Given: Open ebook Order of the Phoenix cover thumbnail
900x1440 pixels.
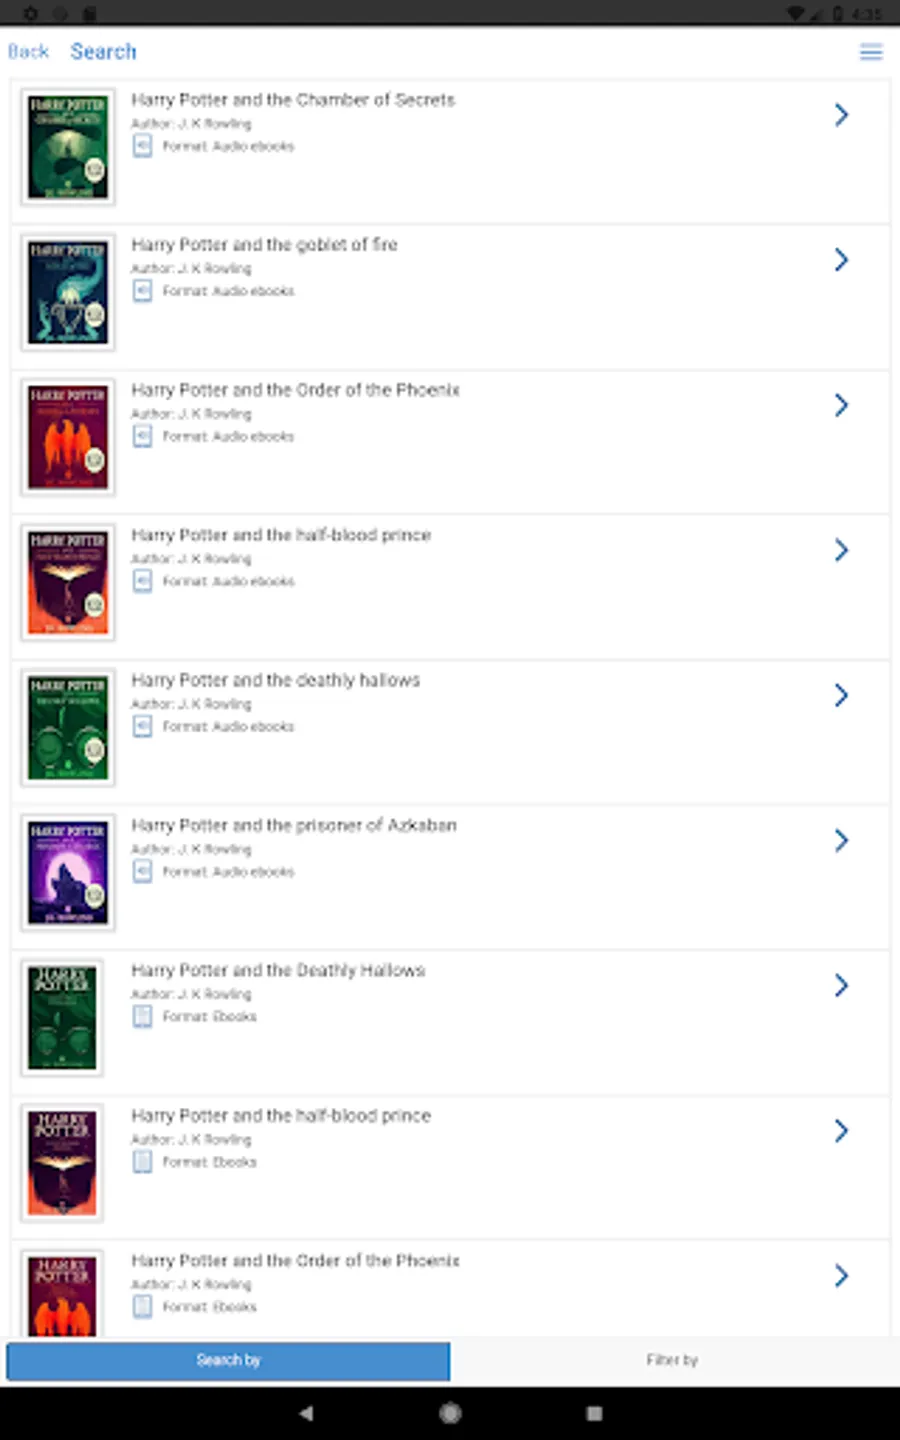Looking at the screenshot, I should [63, 1294].
